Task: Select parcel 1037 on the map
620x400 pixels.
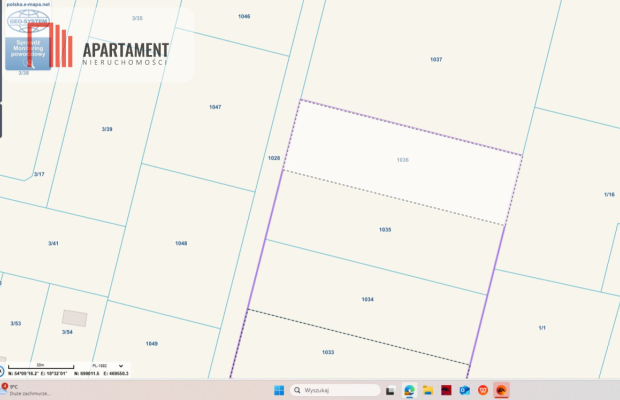Action: (436, 60)
